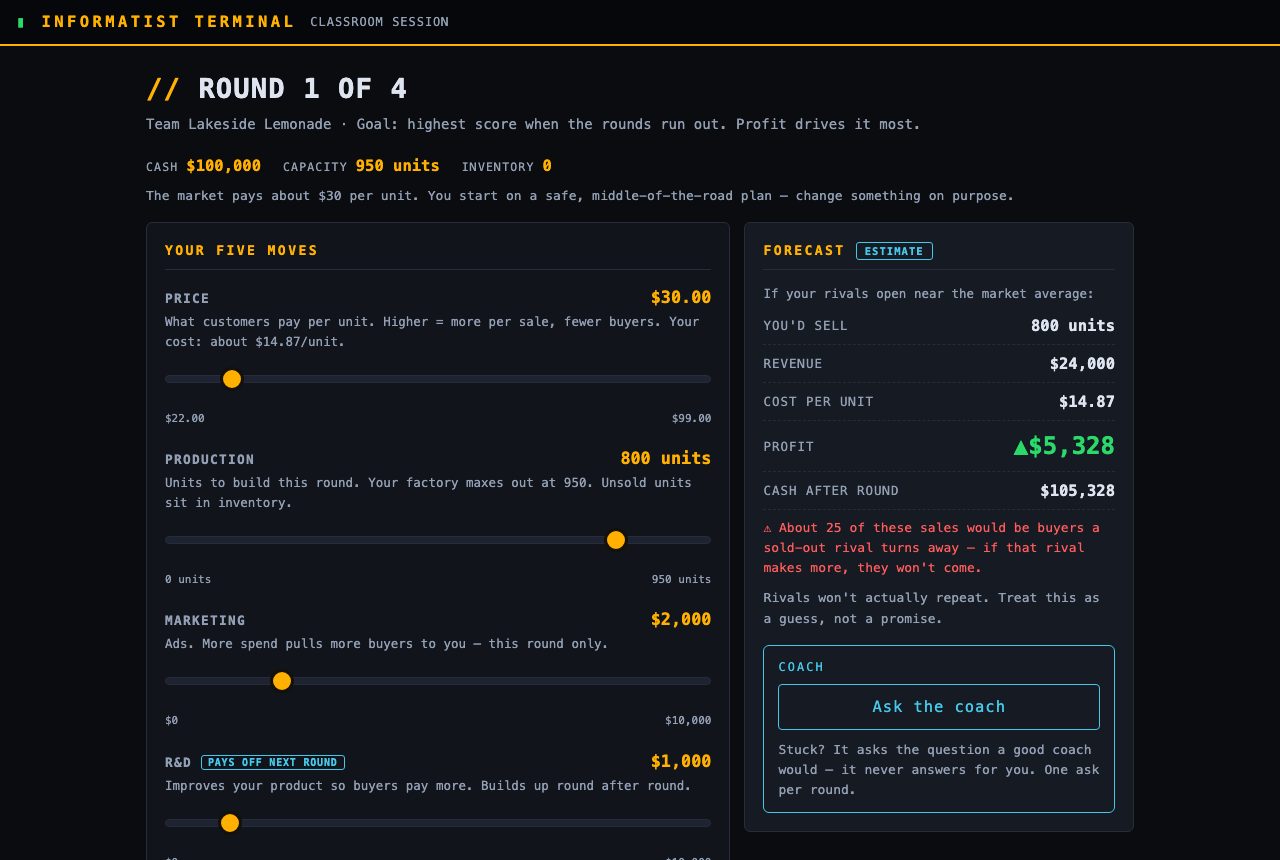Click the Price value $30.00
This screenshot has width=1280, height=860.
coord(681,297)
